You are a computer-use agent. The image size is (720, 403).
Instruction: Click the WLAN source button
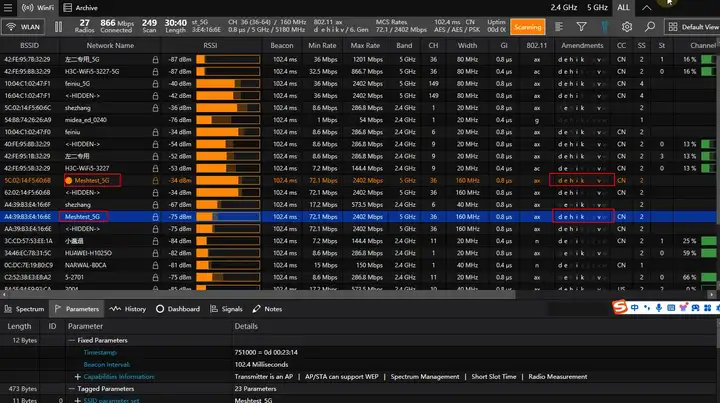coord(24,27)
